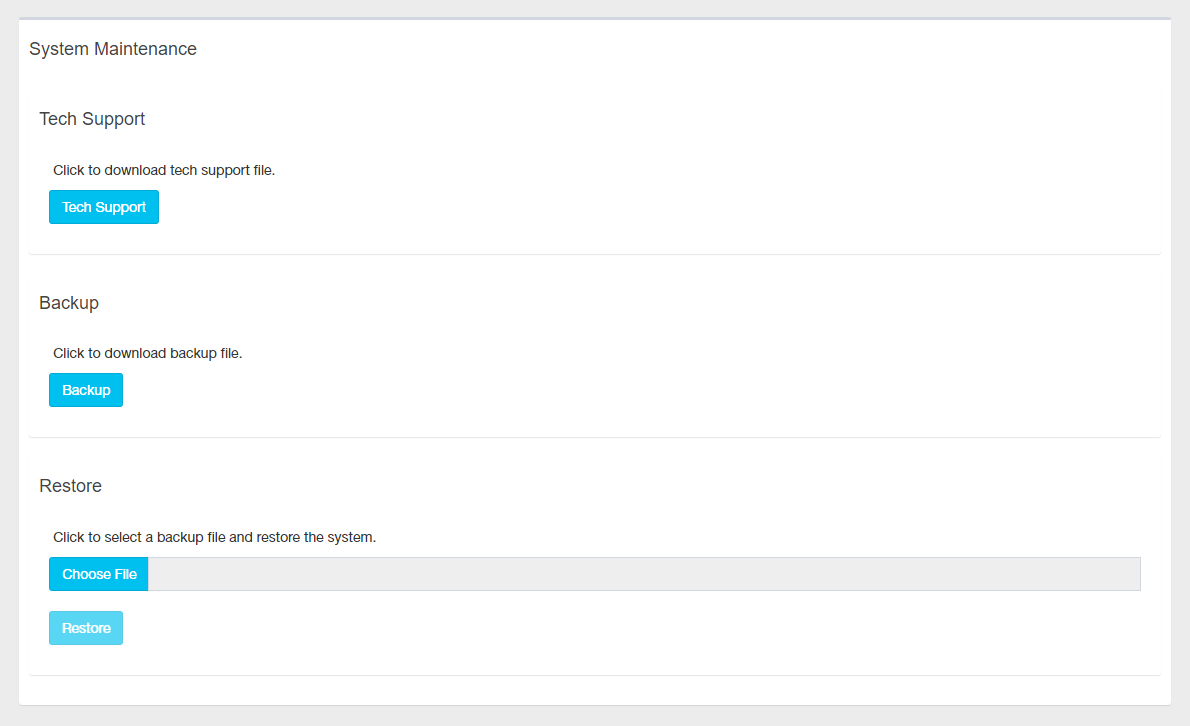Click the top border of the maintenance panel
Image resolution: width=1190 pixels, height=726 pixels.
coord(595,18)
